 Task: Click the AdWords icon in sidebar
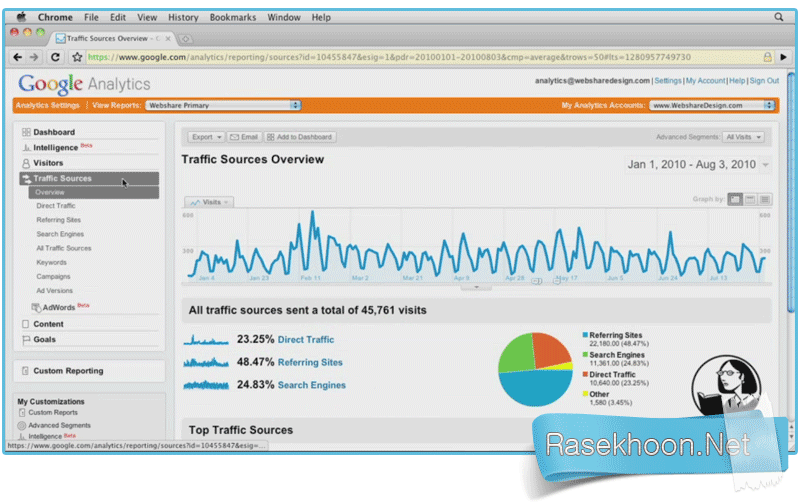coord(36,307)
